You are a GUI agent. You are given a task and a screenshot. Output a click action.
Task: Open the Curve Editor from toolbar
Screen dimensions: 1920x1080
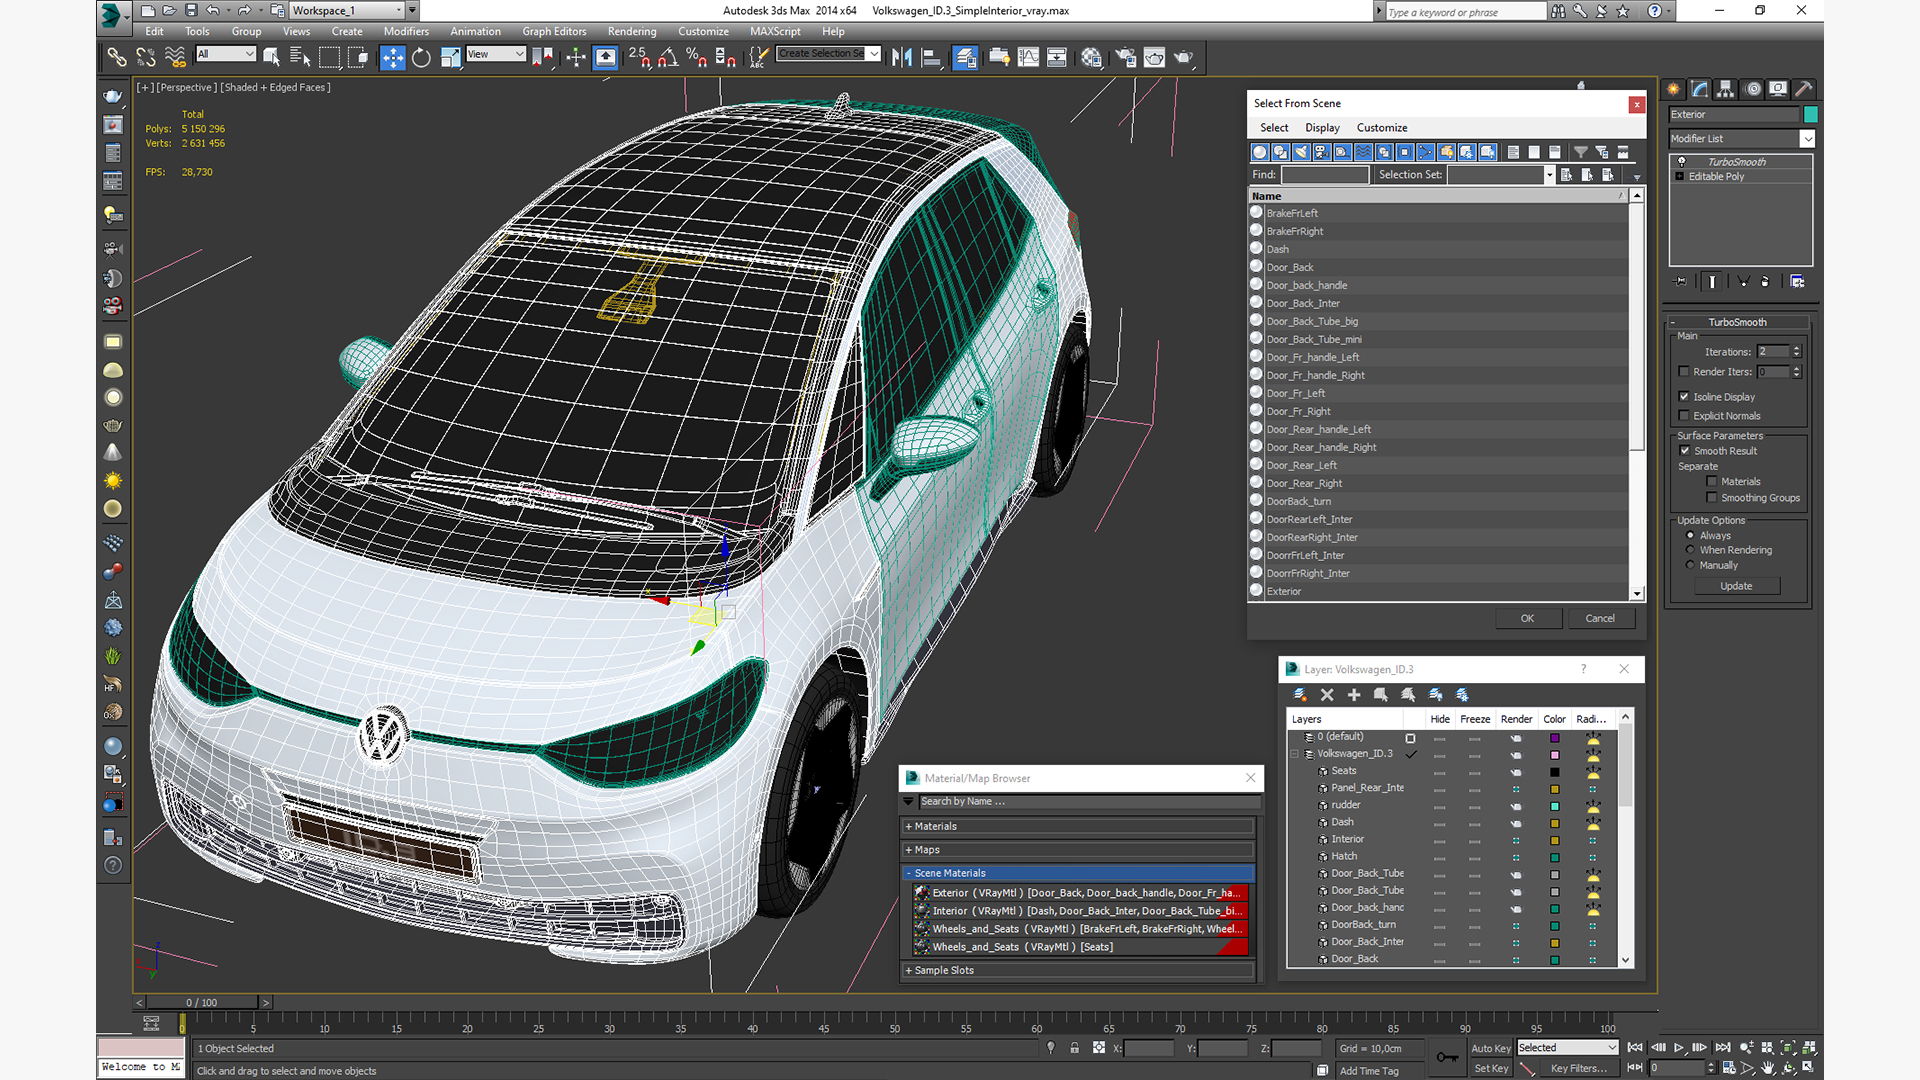point(1028,57)
